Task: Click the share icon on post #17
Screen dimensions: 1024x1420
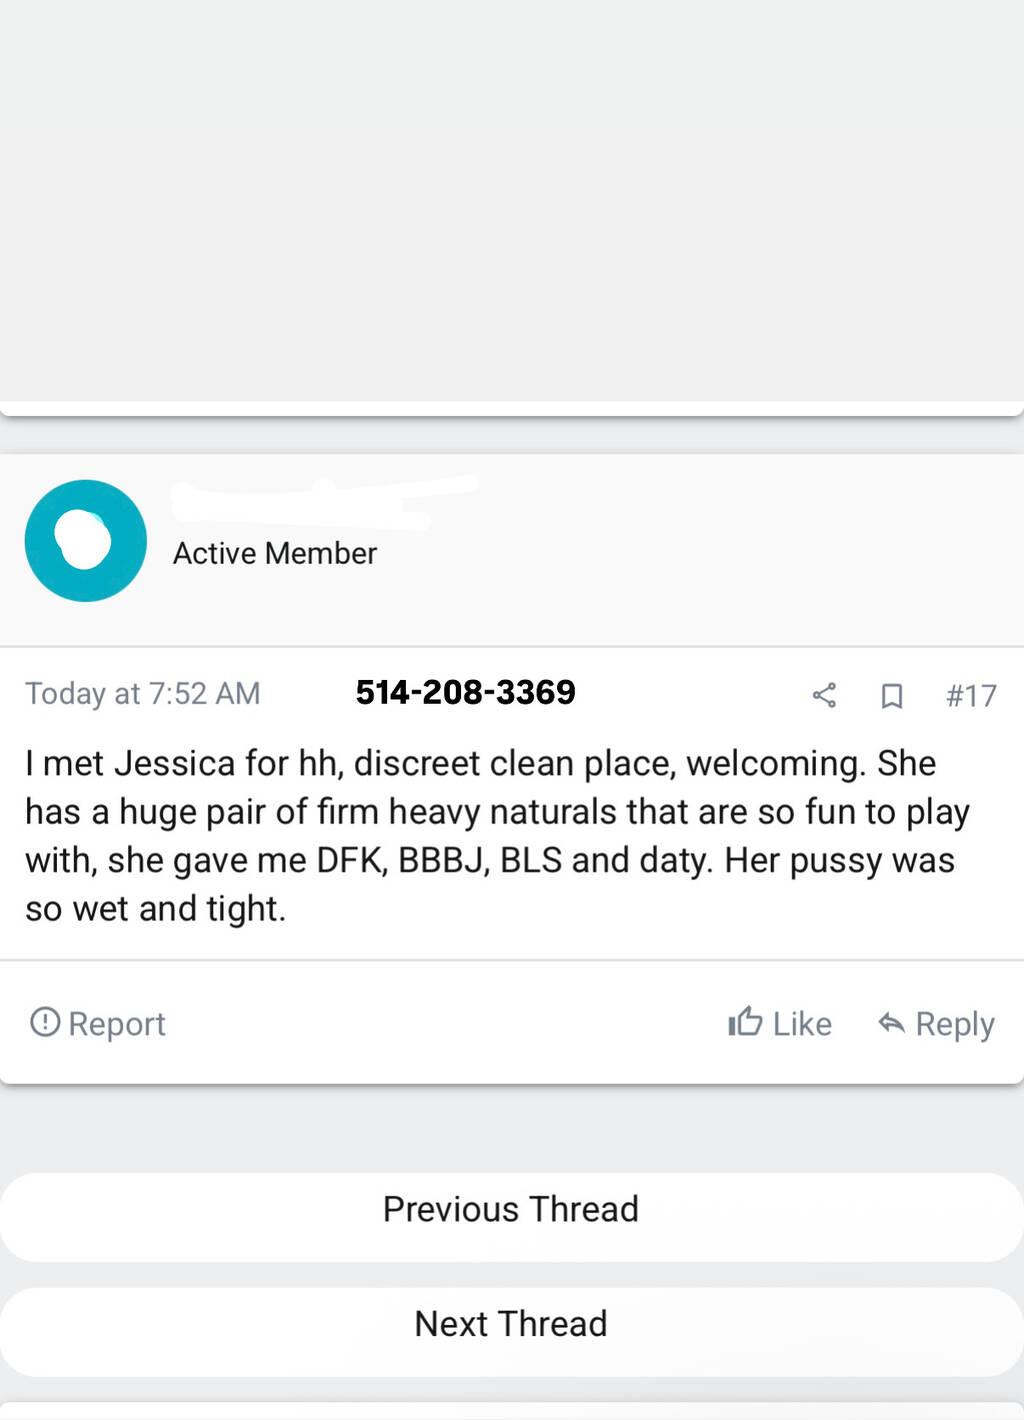Action: (824, 695)
